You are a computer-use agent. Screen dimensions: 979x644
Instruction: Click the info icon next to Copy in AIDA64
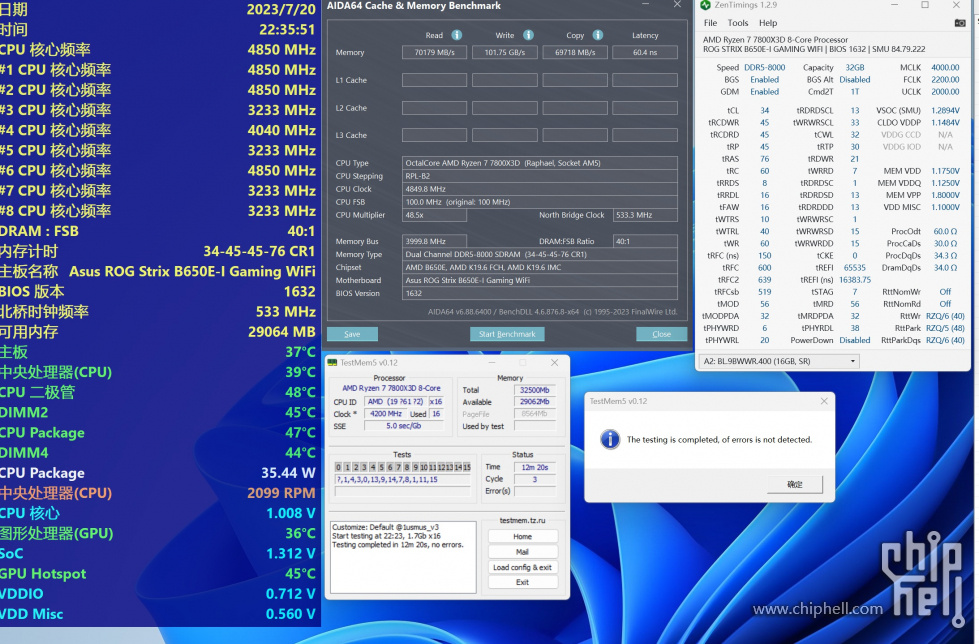coord(598,35)
